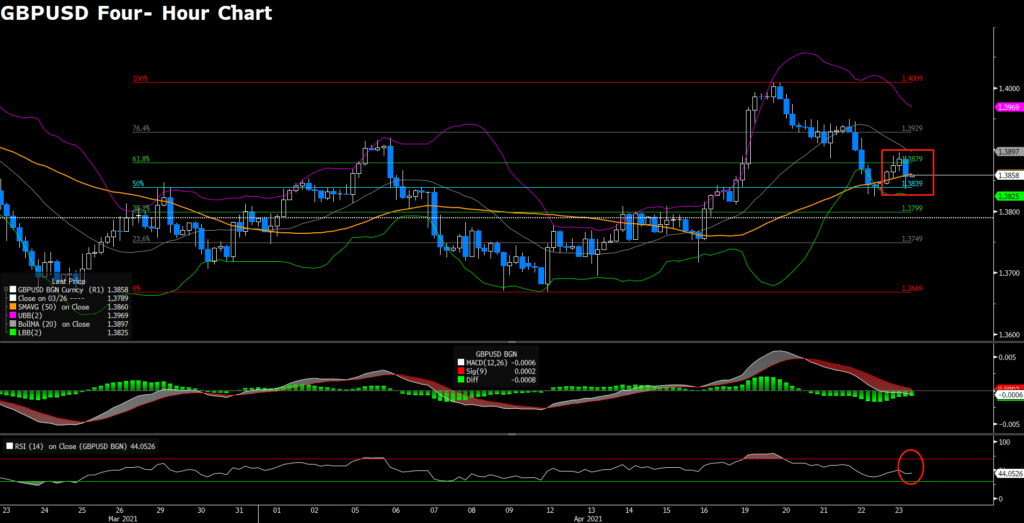Click the white GBPUSD BGN Curncy legend swatch
This screenshot has height=523, width=1024.
click(13, 289)
